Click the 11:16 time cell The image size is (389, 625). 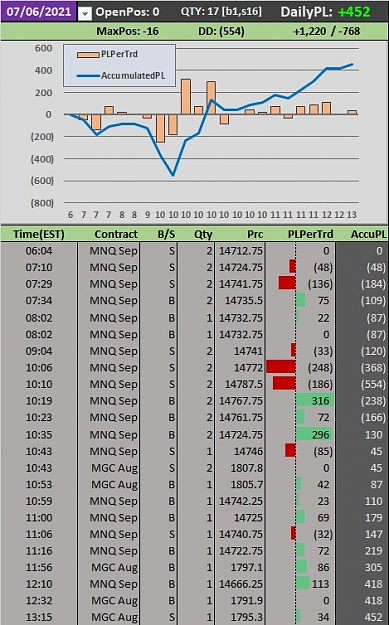click(x=39, y=551)
